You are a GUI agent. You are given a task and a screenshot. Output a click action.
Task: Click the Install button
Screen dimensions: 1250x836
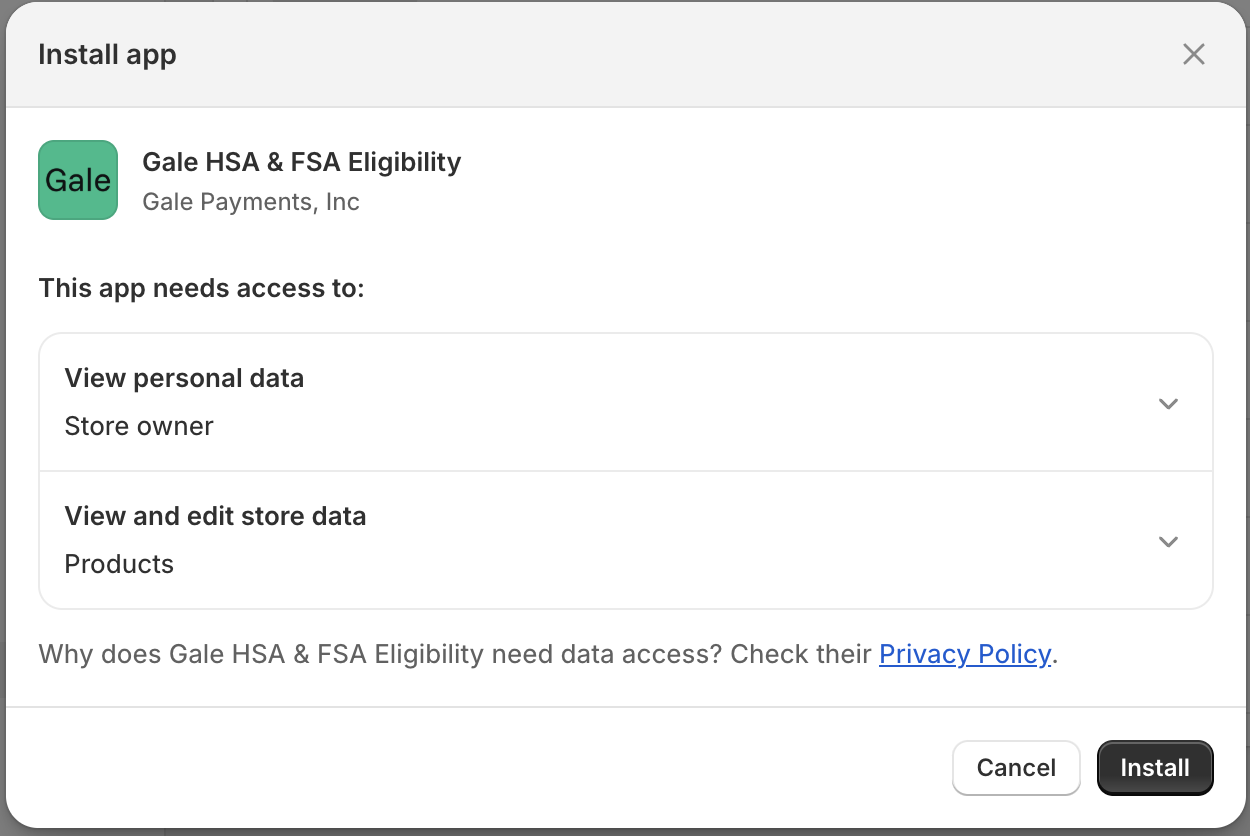tap(1154, 767)
